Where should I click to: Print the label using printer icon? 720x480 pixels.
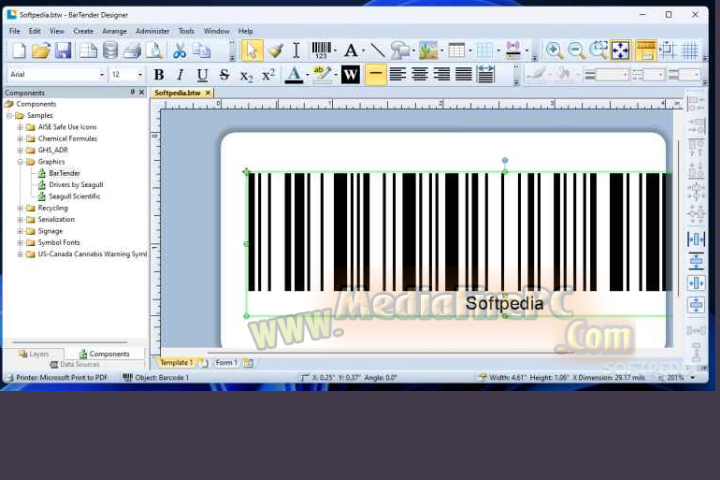pos(132,51)
